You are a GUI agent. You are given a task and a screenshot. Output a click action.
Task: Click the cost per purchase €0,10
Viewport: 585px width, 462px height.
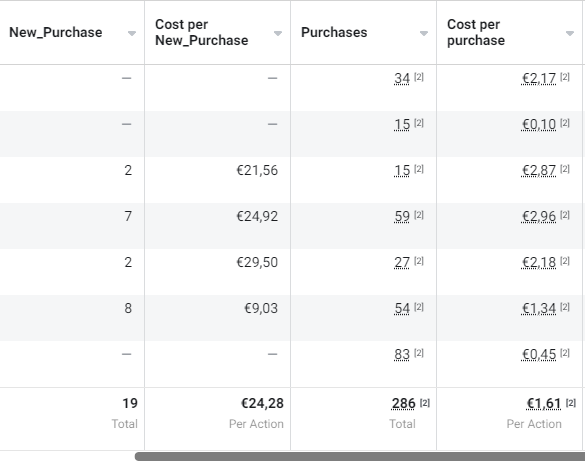click(539, 125)
